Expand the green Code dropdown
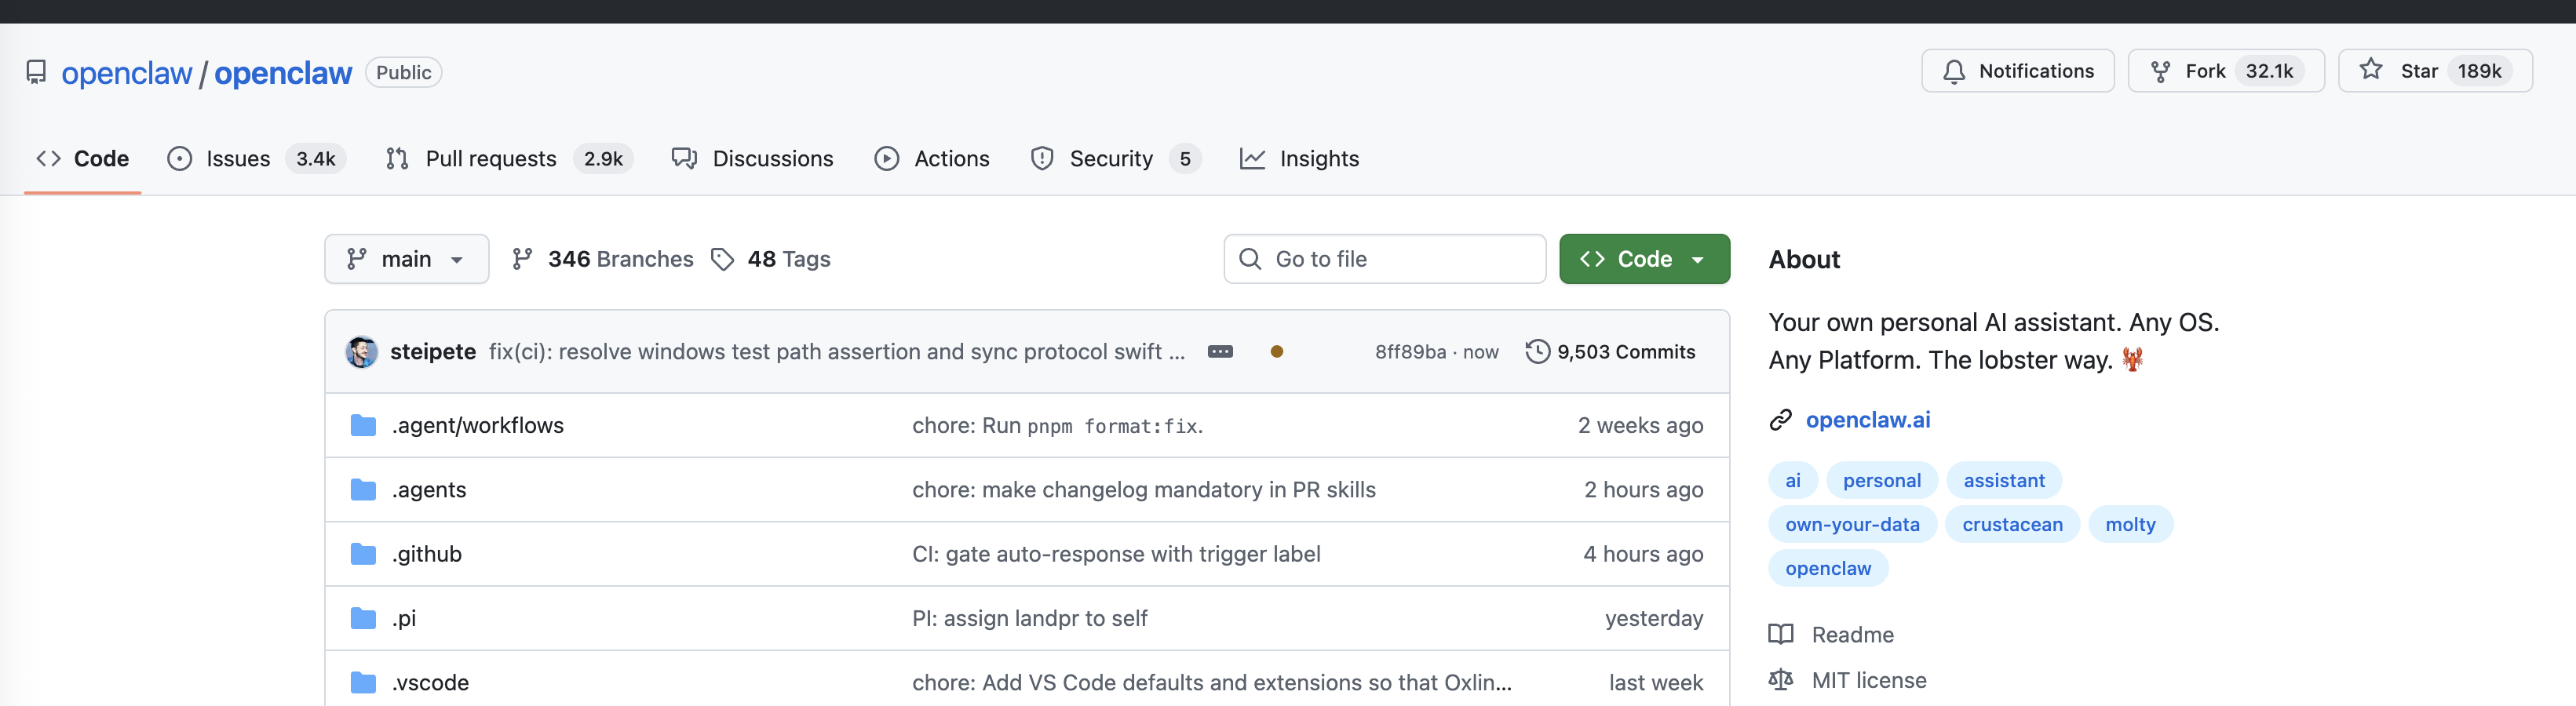 point(1644,259)
